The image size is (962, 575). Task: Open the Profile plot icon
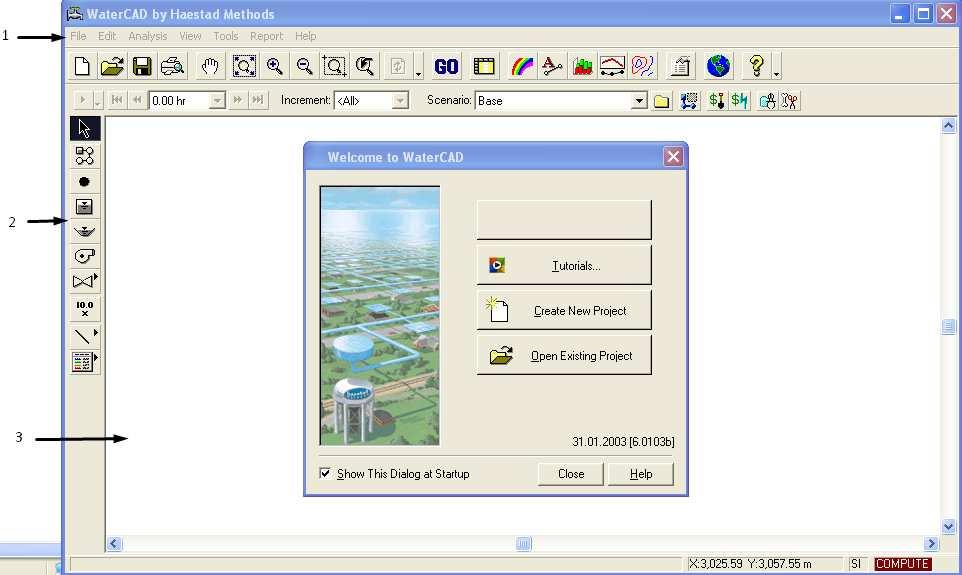click(x=612, y=66)
